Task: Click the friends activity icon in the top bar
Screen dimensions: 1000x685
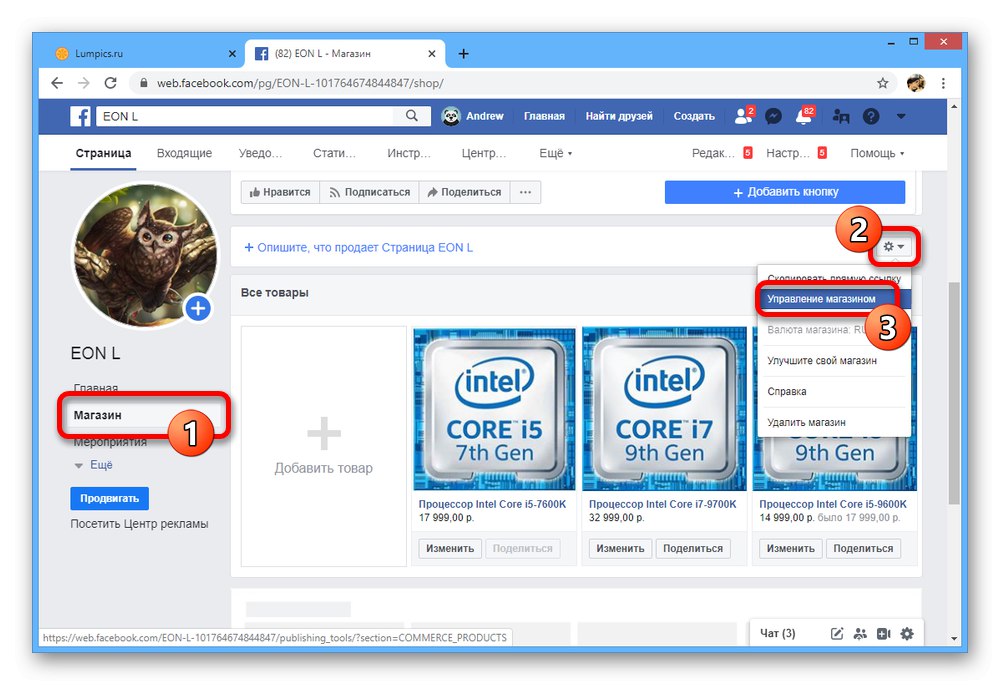Action: click(841, 116)
